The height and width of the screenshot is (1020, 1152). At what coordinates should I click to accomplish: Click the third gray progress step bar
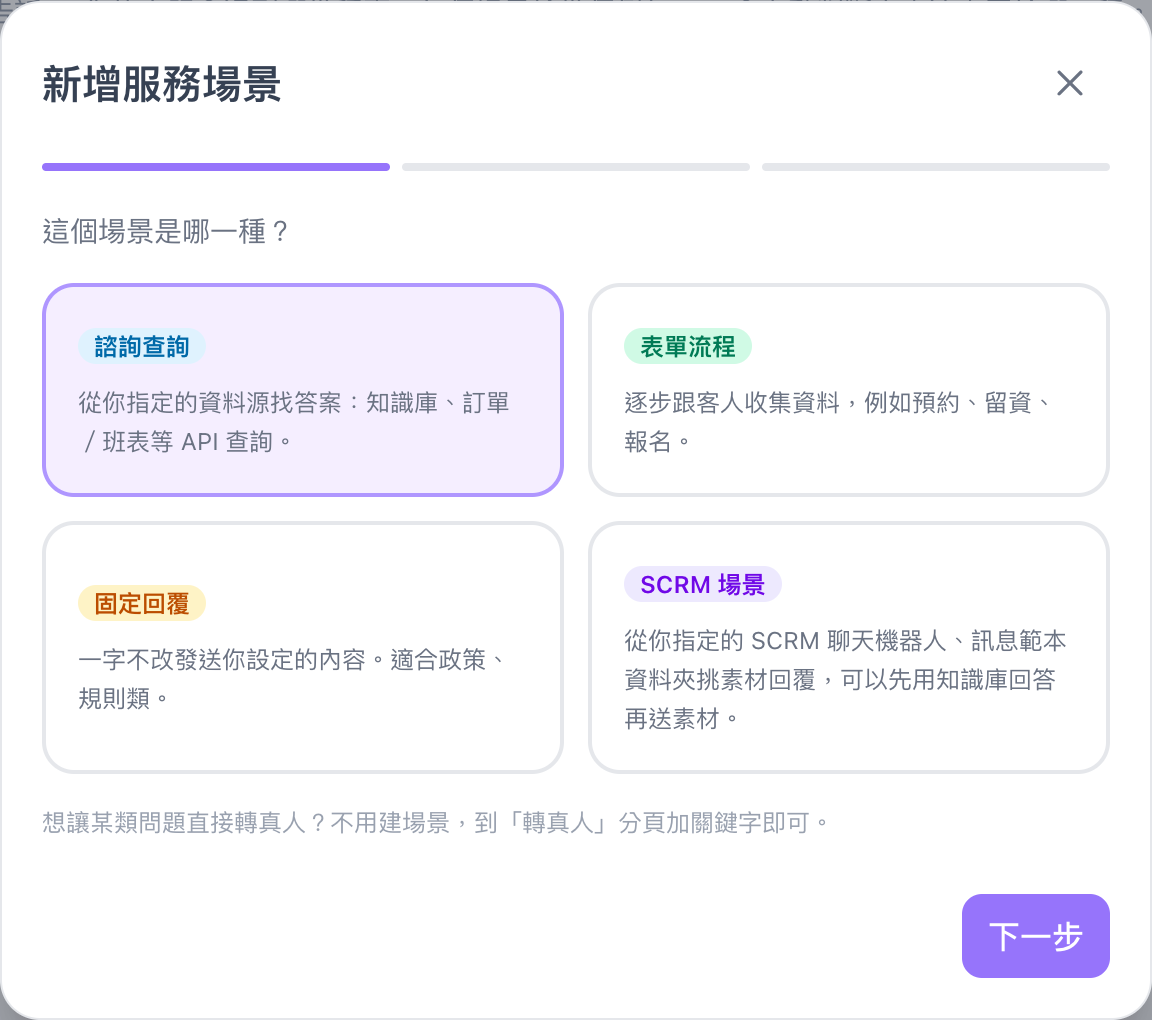coord(936,167)
